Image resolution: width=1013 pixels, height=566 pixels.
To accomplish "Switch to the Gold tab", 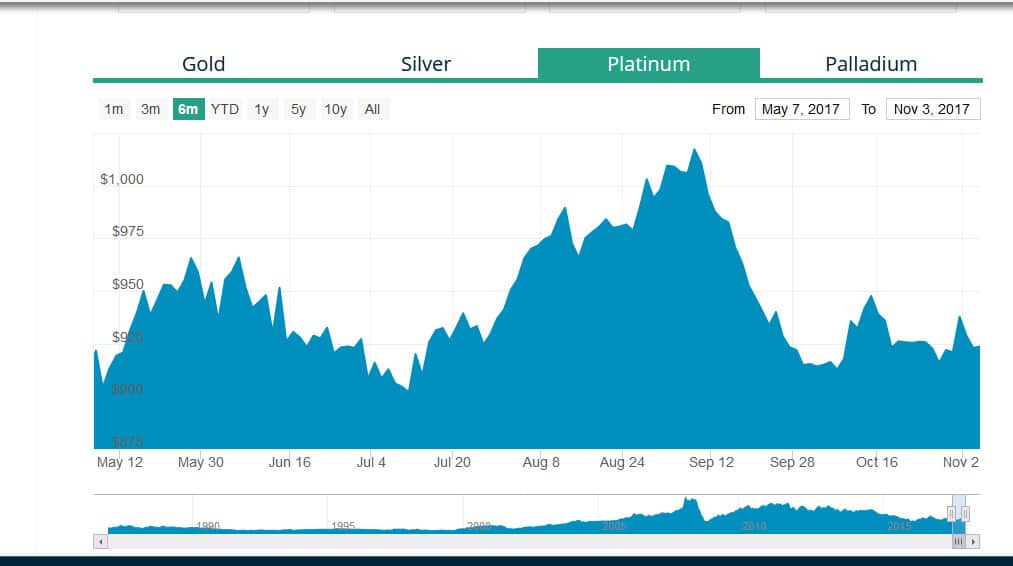I will [x=204, y=64].
